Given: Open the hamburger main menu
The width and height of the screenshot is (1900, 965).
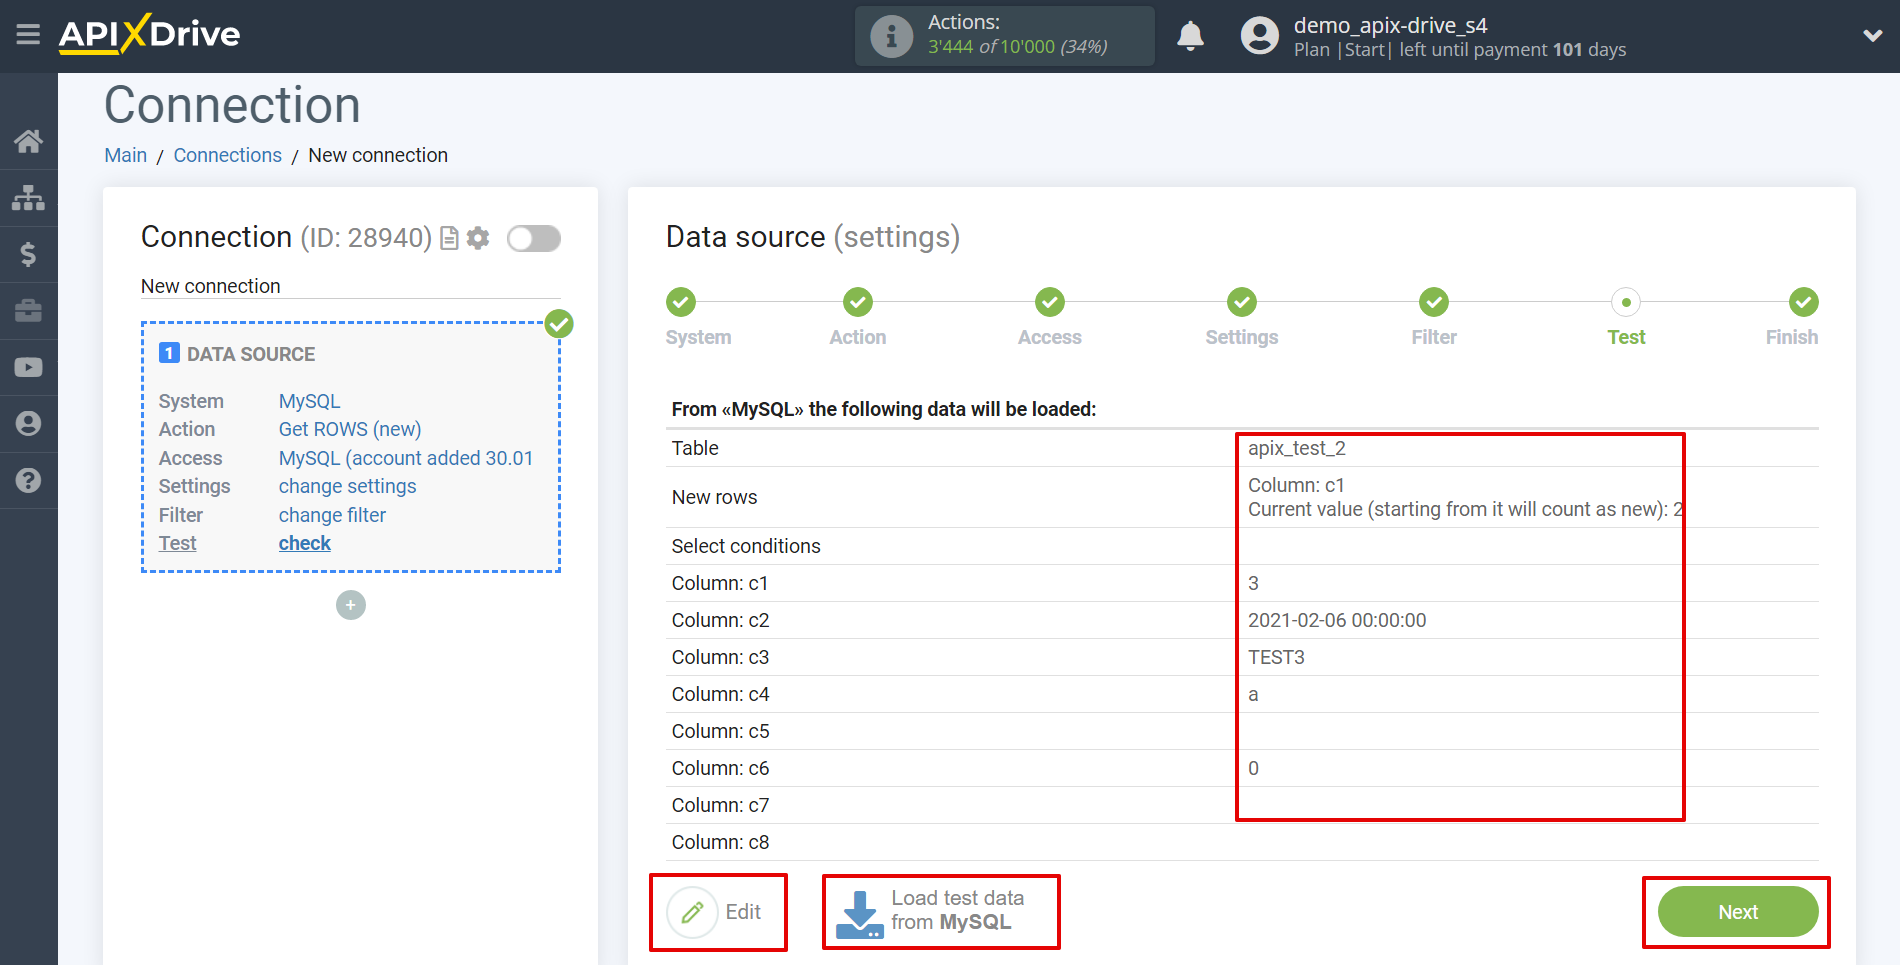Looking at the screenshot, I should coord(28,35).
